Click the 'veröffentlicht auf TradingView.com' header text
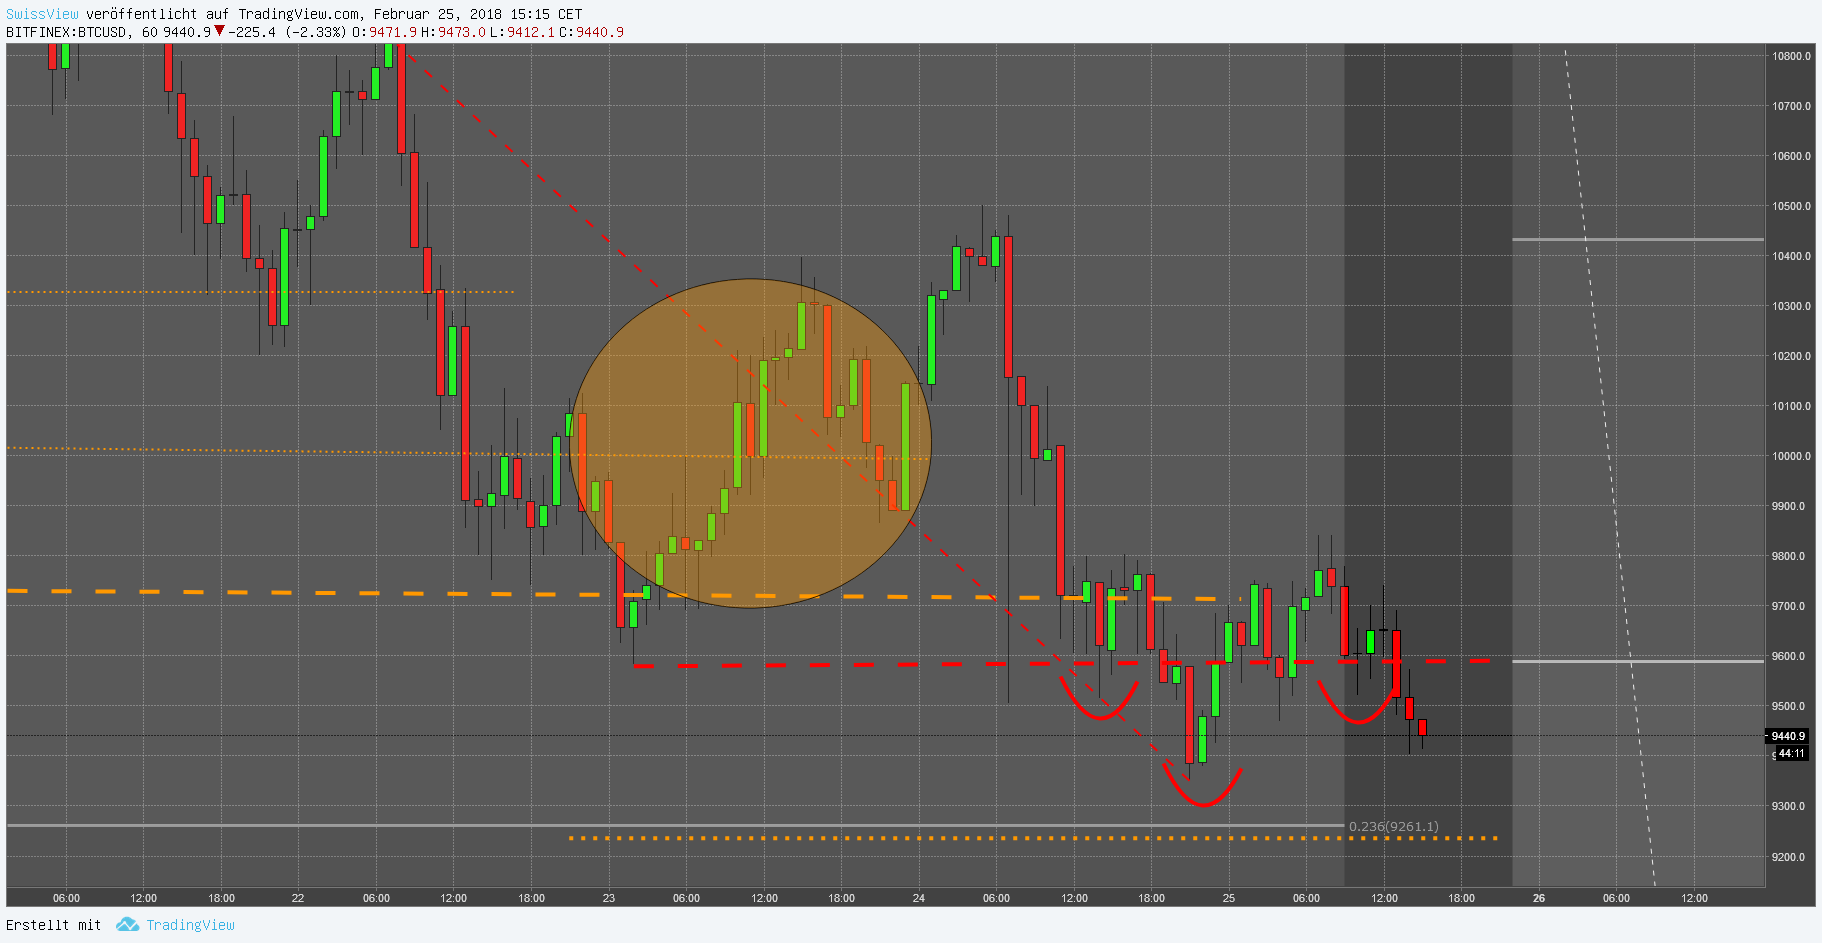Screen dimensions: 1822x943 [222, 14]
